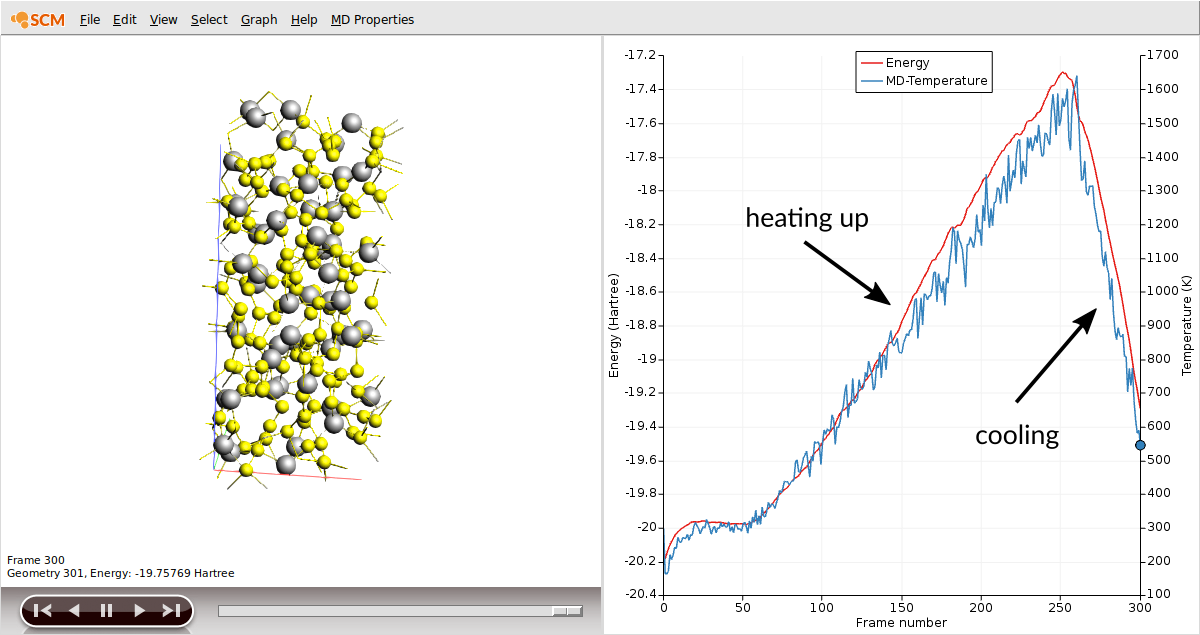This screenshot has height=635, width=1200.
Task: Step forward one frame
Action: [x=139, y=610]
